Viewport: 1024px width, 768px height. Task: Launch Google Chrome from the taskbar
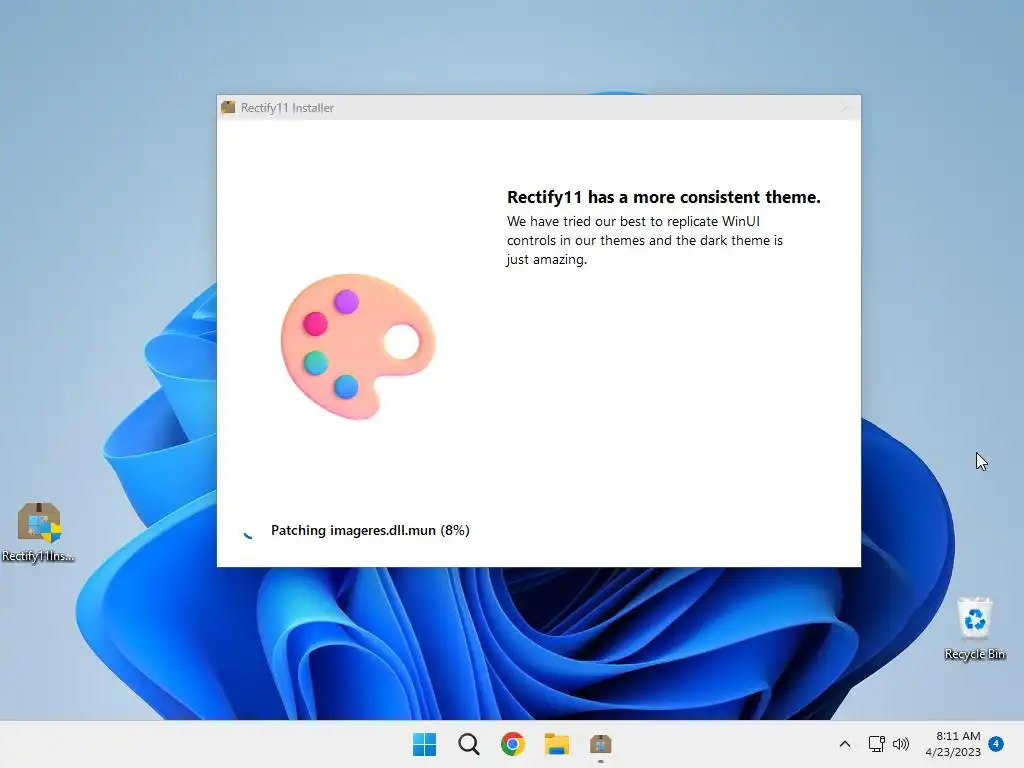[x=513, y=744]
